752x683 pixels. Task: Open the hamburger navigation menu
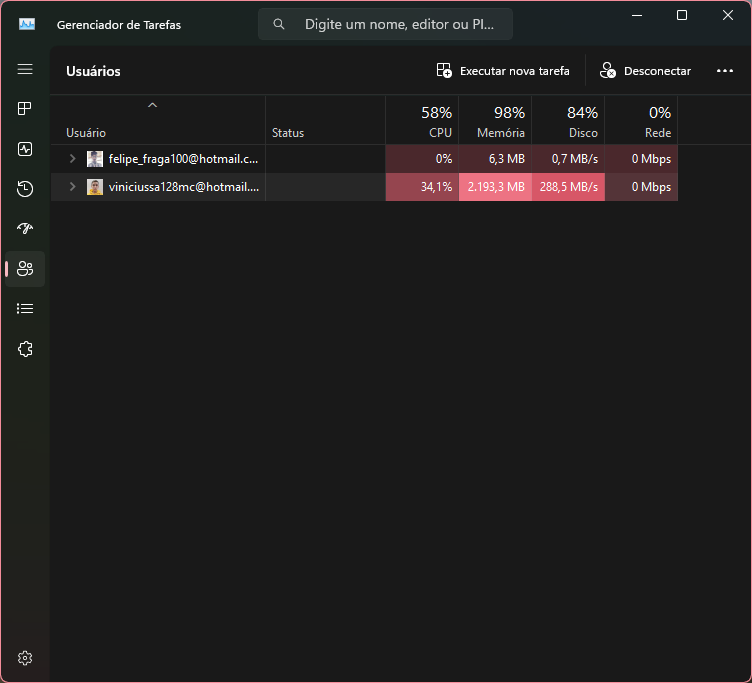click(25, 69)
